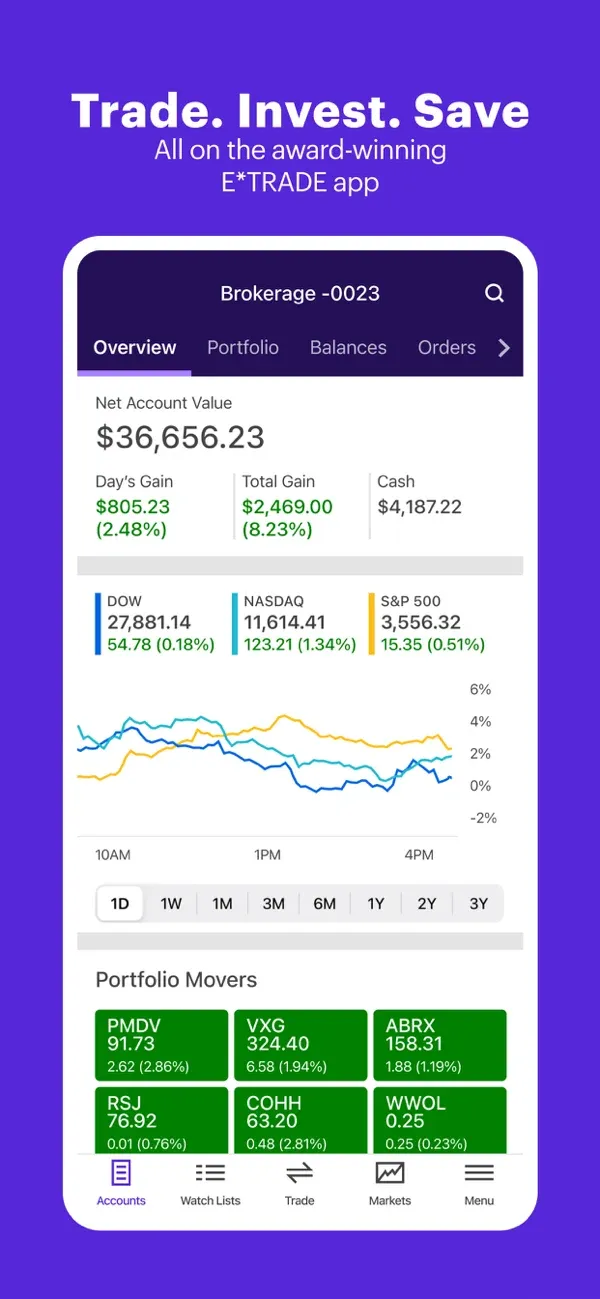
Task: Enable the 6M chart view
Action: point(325,903)
